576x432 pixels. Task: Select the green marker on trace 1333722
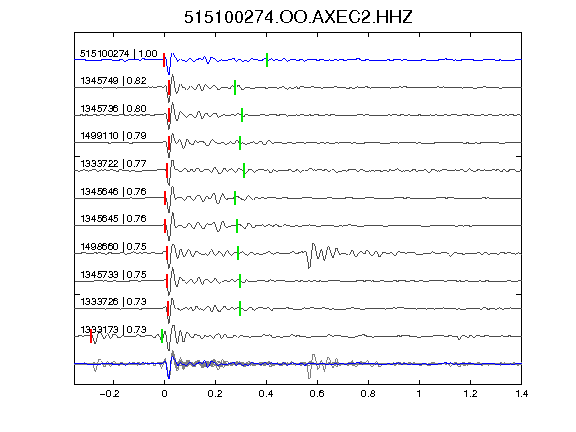tap(244, 170)
